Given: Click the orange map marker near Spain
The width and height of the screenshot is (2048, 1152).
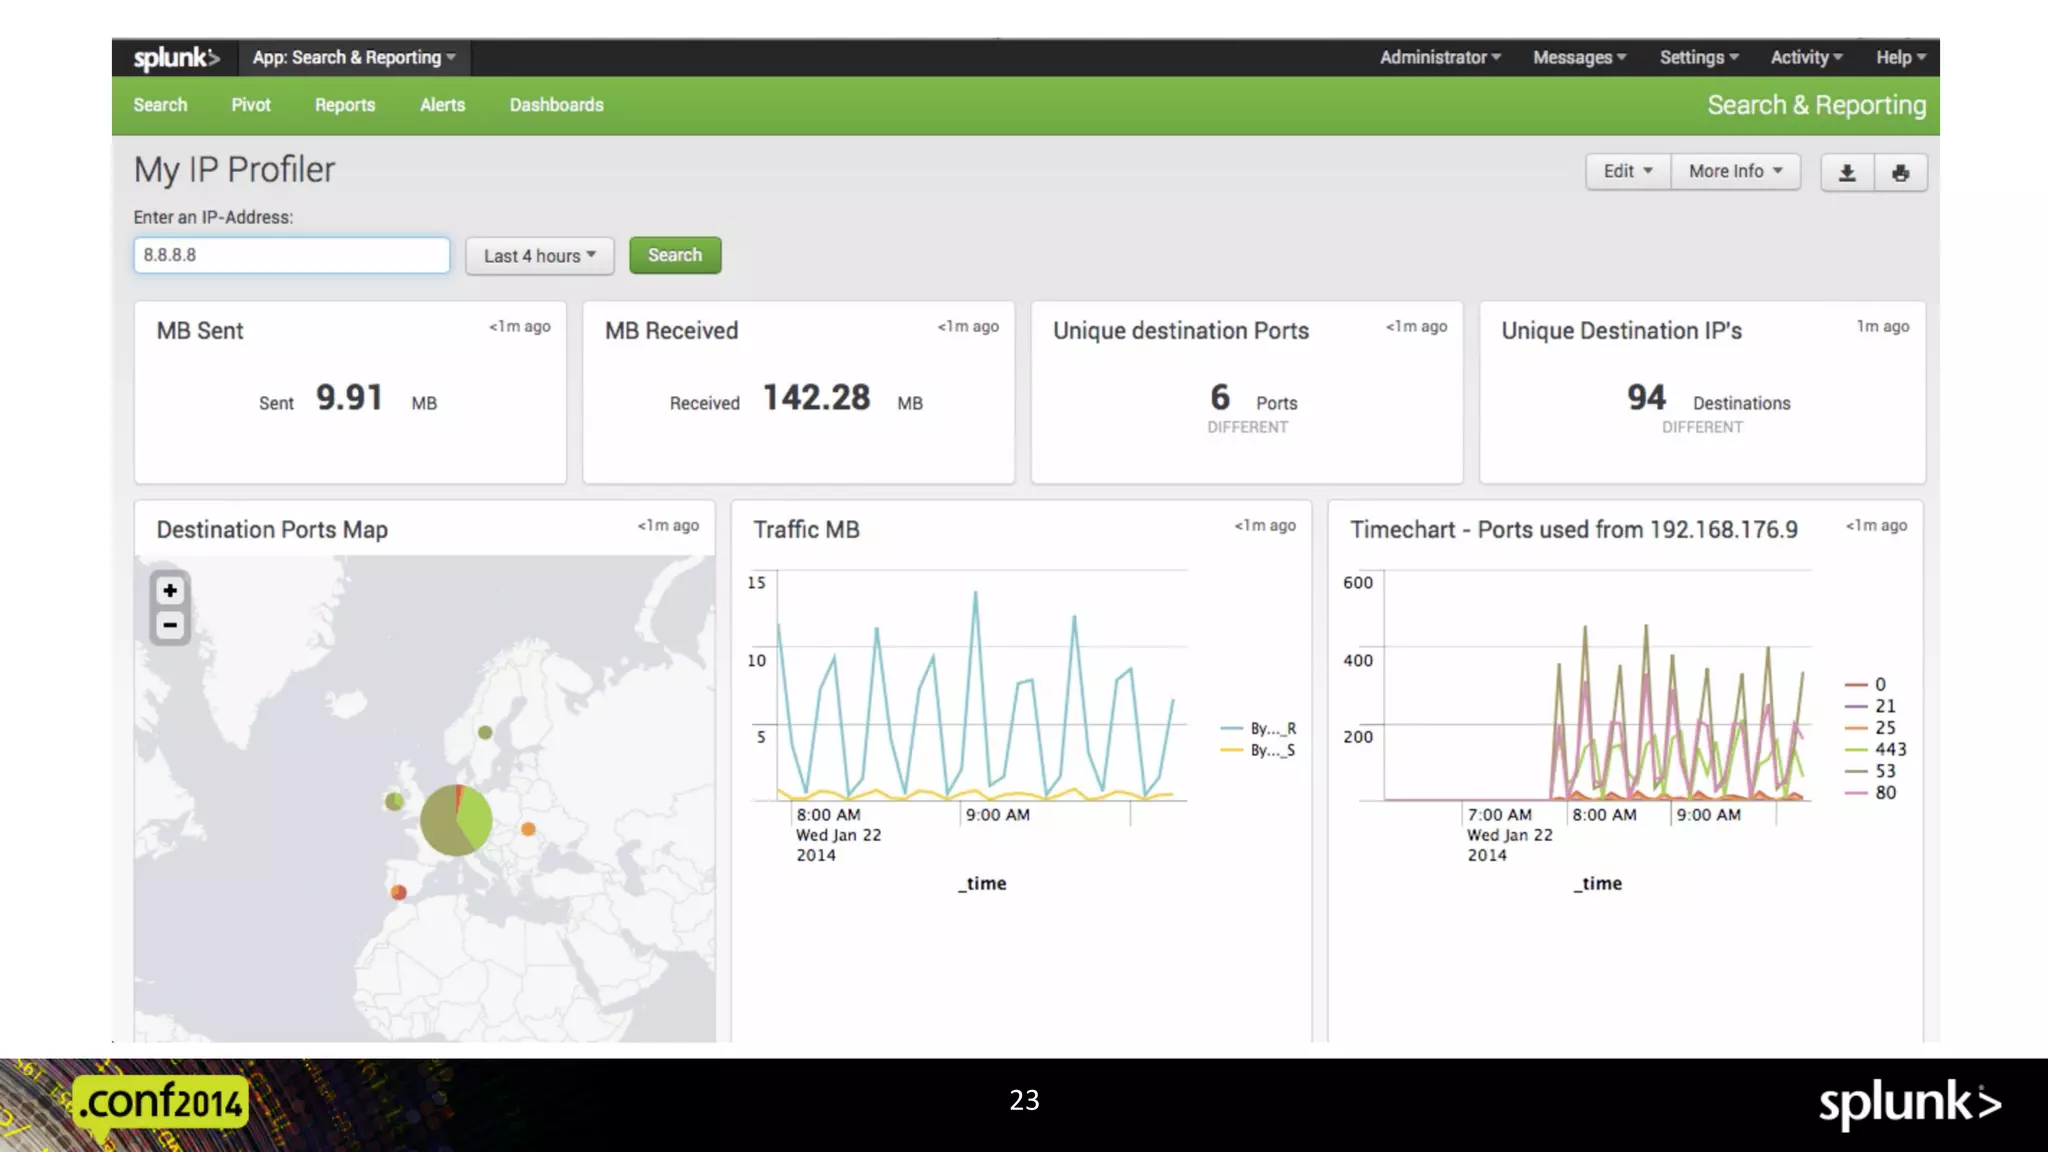Looking at the screenshot, I should click(x=398, y=892).
